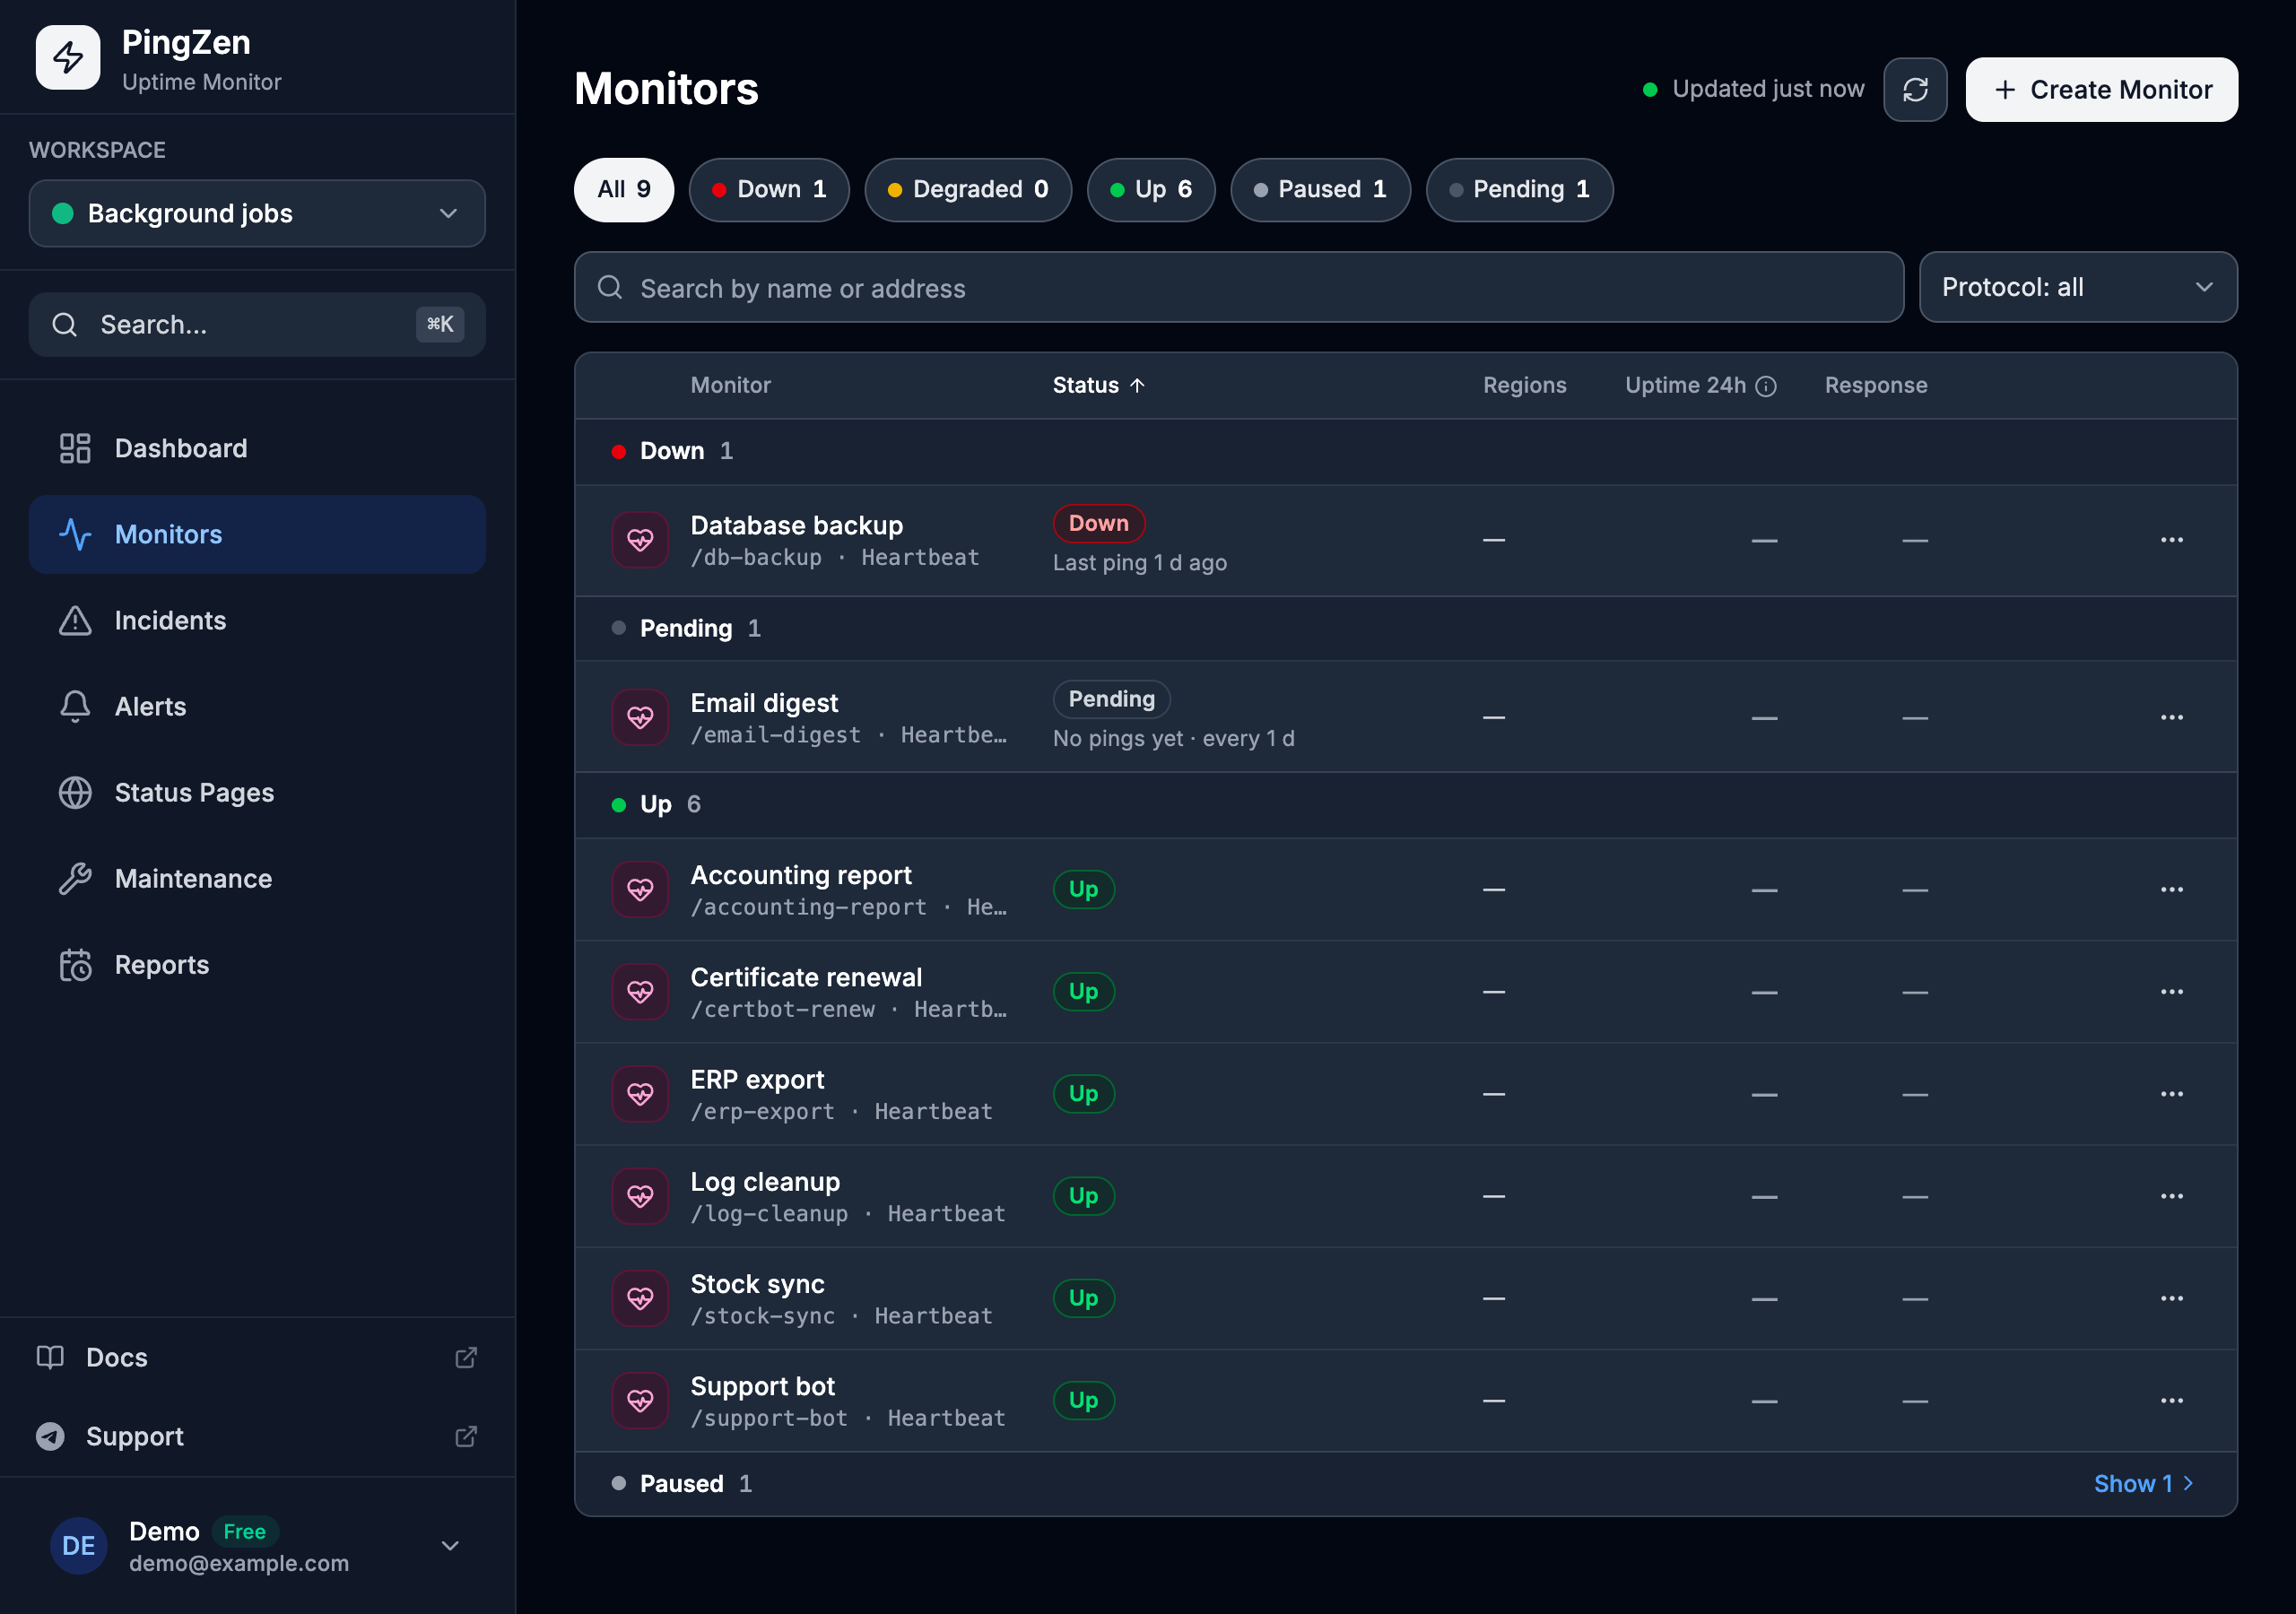The image size is (2296, 1614).
Task: Open the Log cleanup monitor
Action: click(x=1405, y=1196)
